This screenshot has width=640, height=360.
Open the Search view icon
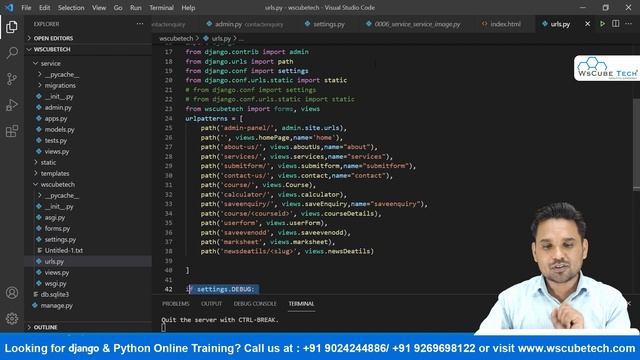click(12, 53)
